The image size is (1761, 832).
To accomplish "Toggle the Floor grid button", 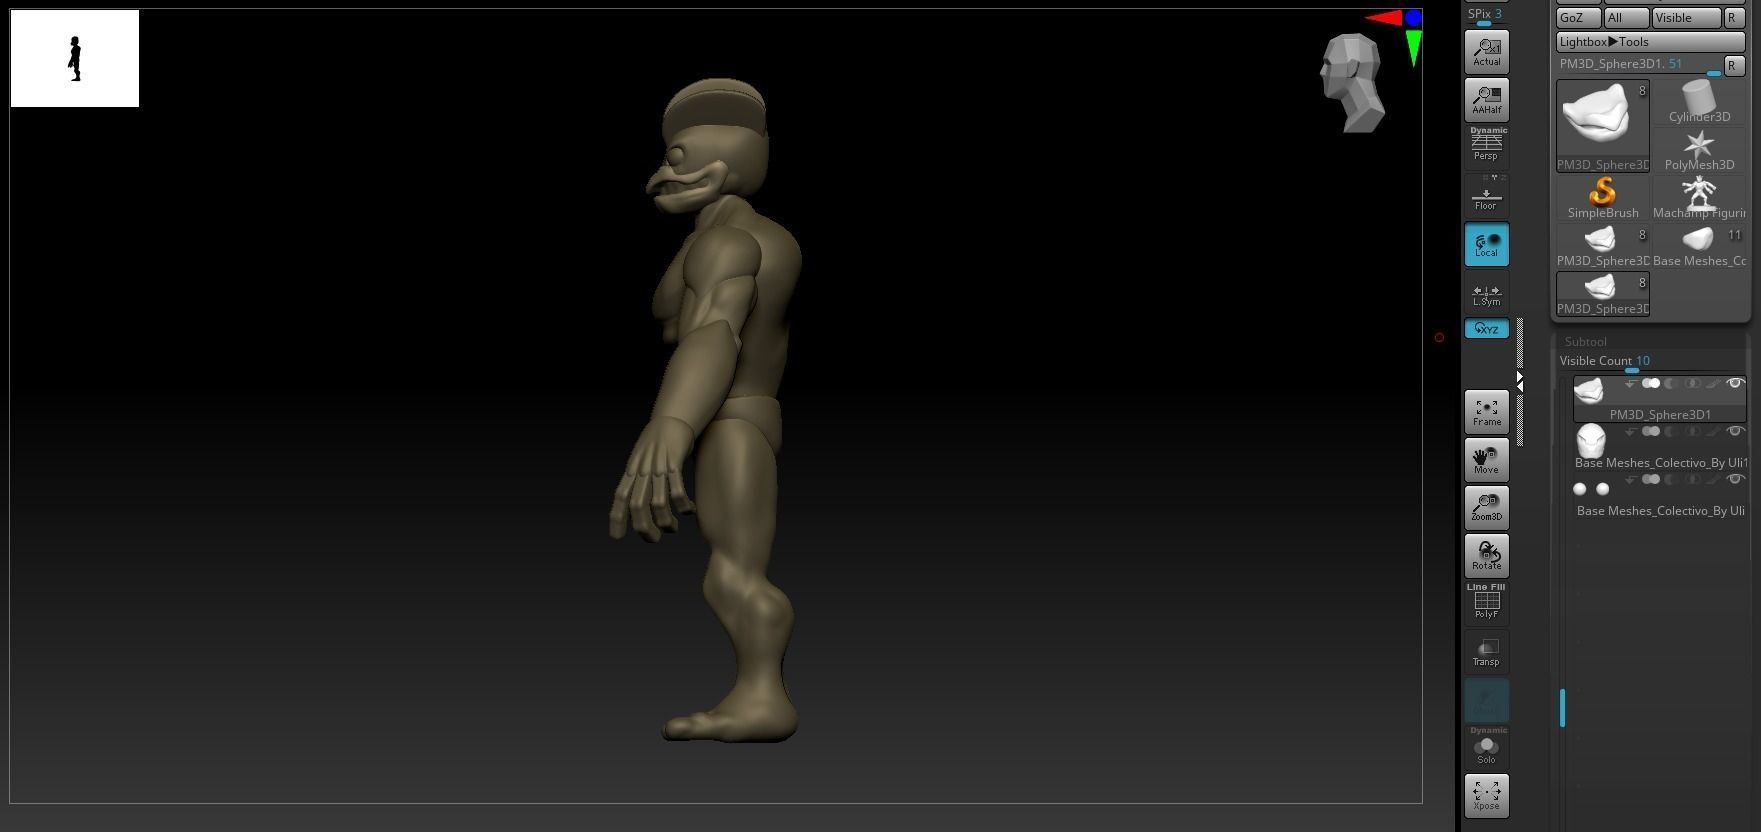I will pyautogui.click(x=1486, y=196).
